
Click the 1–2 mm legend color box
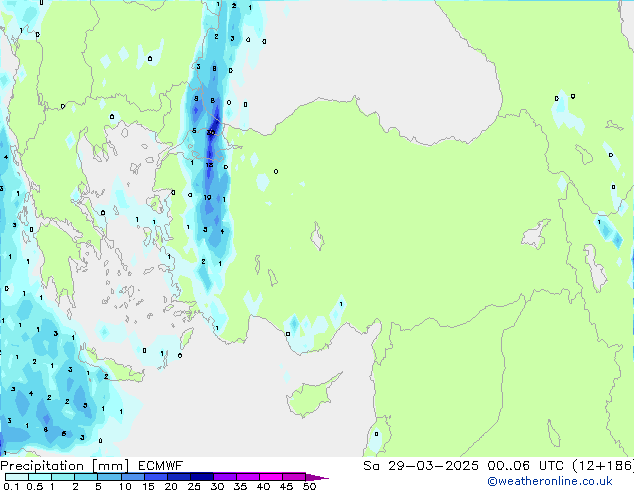coord(63,477)
